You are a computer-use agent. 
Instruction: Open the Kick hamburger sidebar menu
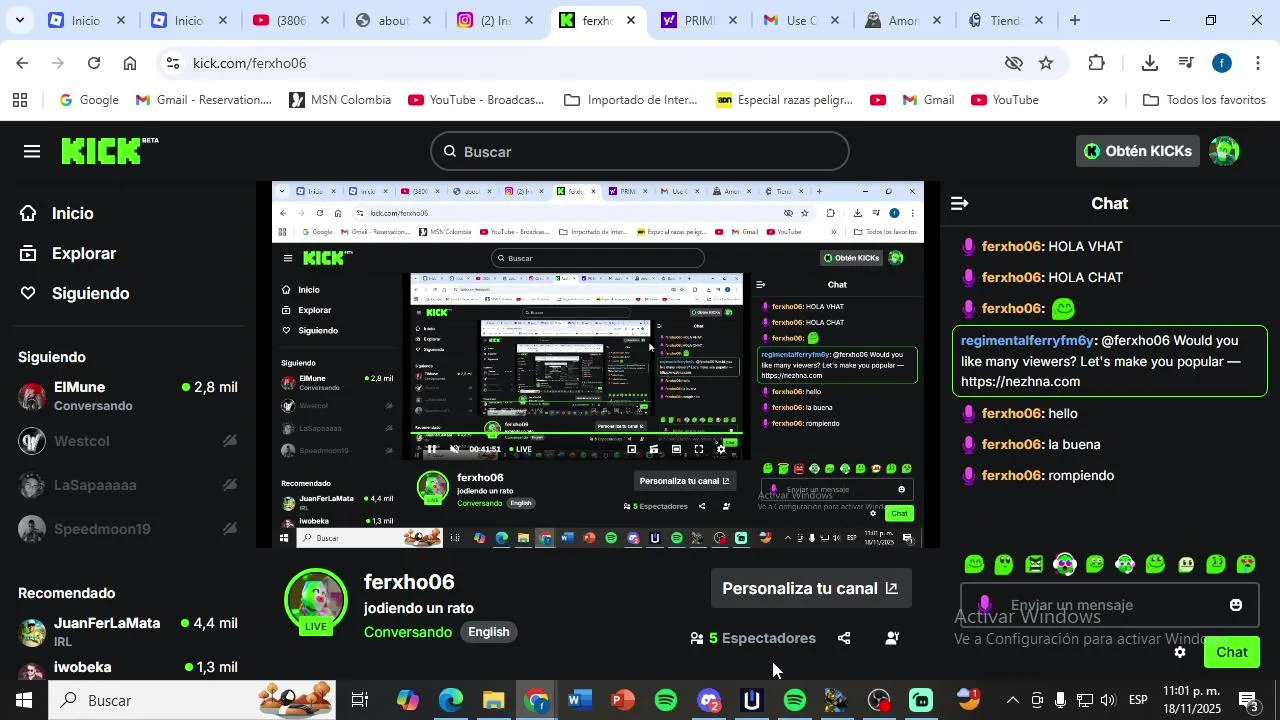click(32, 151)
